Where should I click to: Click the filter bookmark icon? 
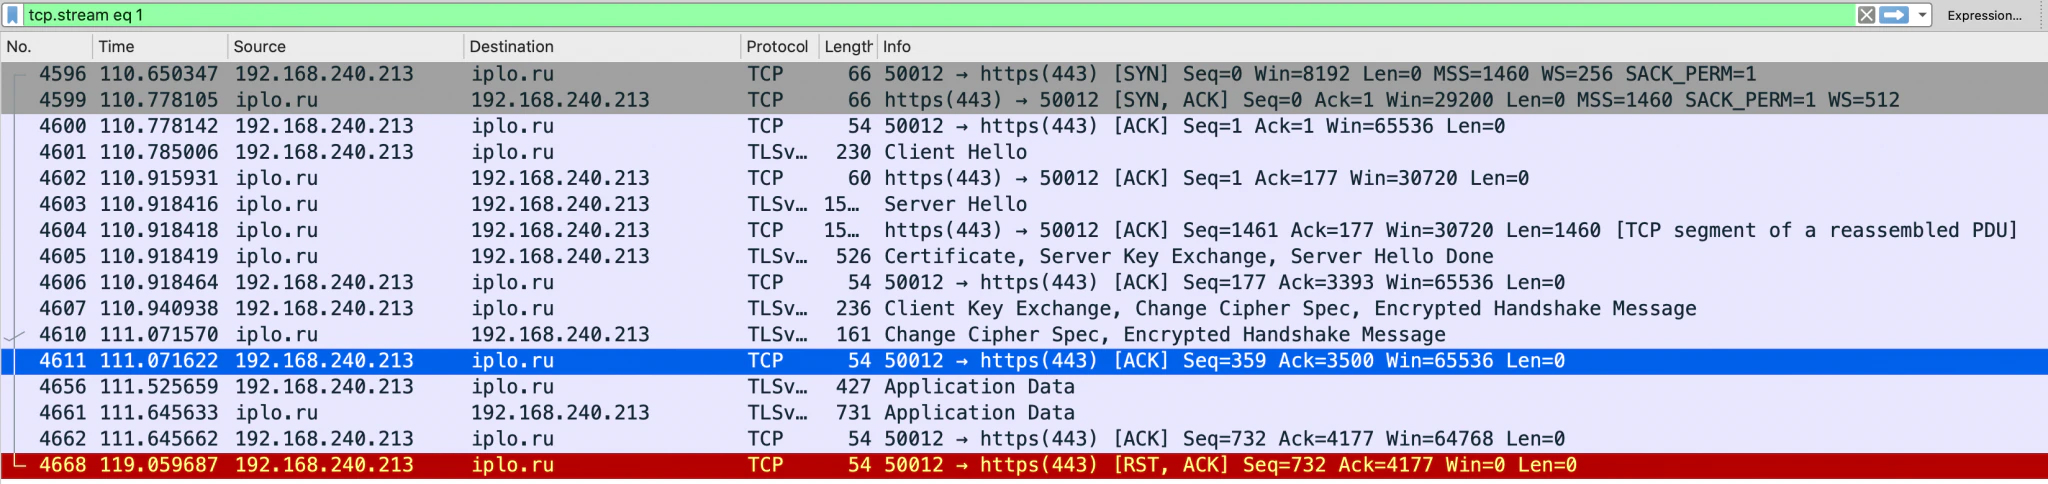13,15
